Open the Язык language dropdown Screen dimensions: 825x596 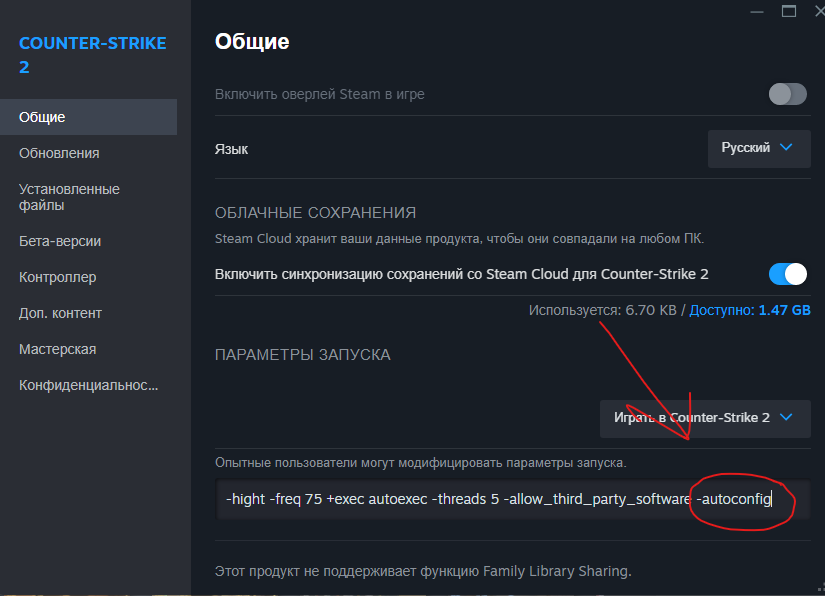(x=759, y=148)
